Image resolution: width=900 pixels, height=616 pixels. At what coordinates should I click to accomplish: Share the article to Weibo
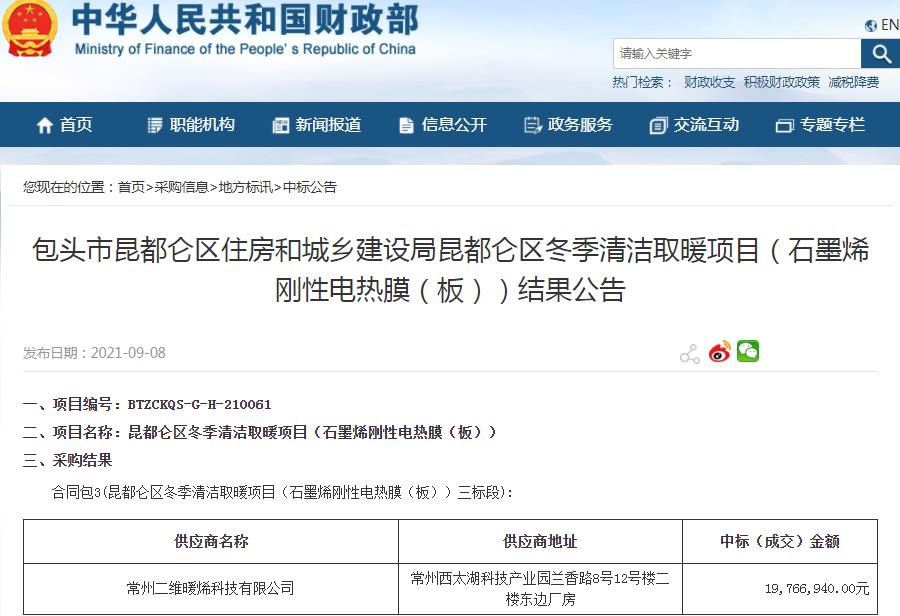click(x=719, y=352)
